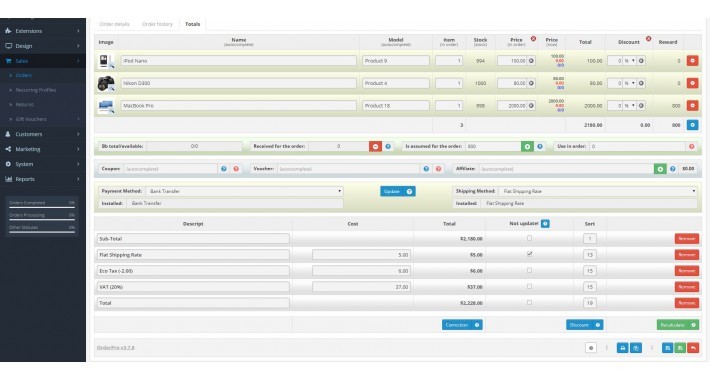Click the iPod Nano product thumbnail

(106, 61)
